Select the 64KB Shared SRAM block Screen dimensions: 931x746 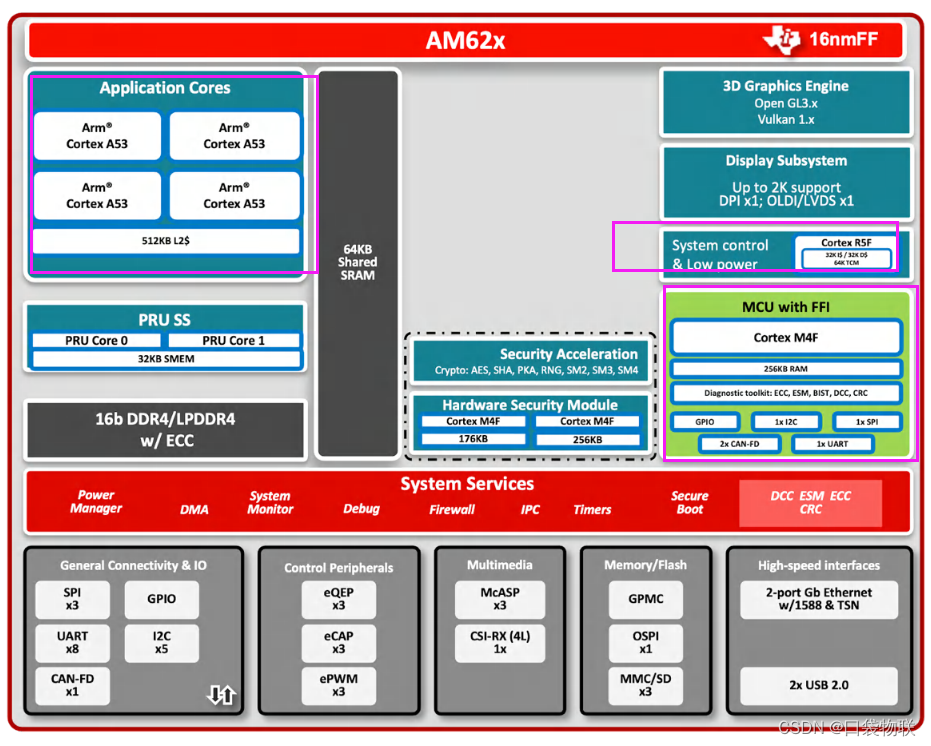point(357,262)
